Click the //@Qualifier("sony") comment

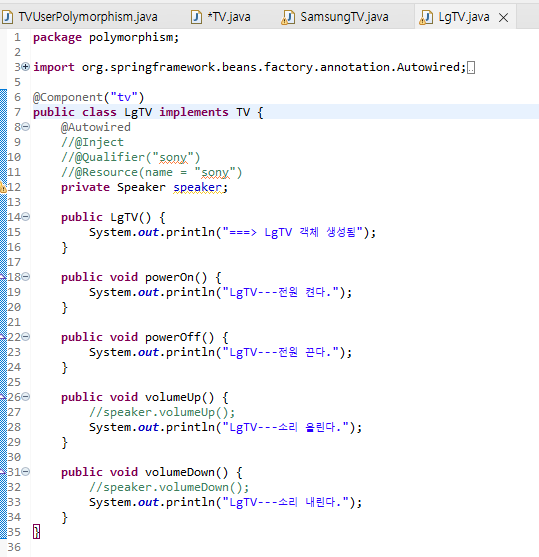pyautogui.click(x=131, y=157)
